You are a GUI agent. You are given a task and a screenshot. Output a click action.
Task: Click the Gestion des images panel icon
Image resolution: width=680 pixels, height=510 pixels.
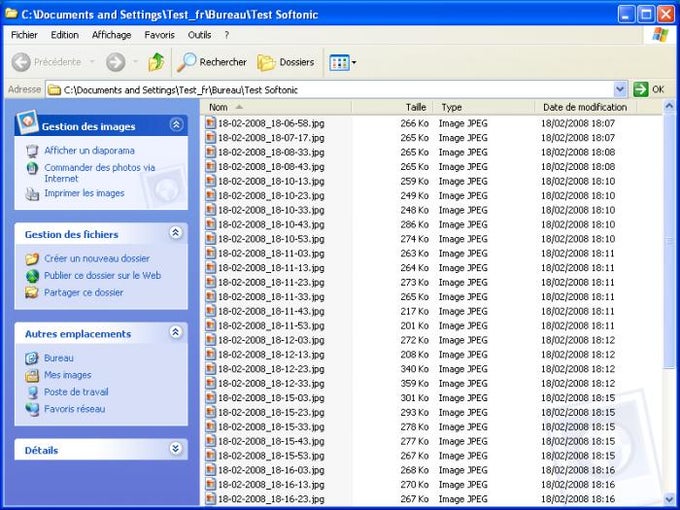[27, 122]
